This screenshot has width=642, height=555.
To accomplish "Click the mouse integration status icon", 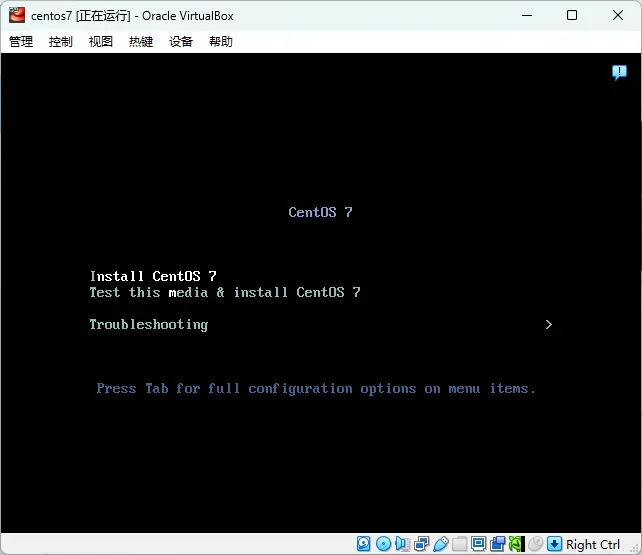I will tap(536, 544).
